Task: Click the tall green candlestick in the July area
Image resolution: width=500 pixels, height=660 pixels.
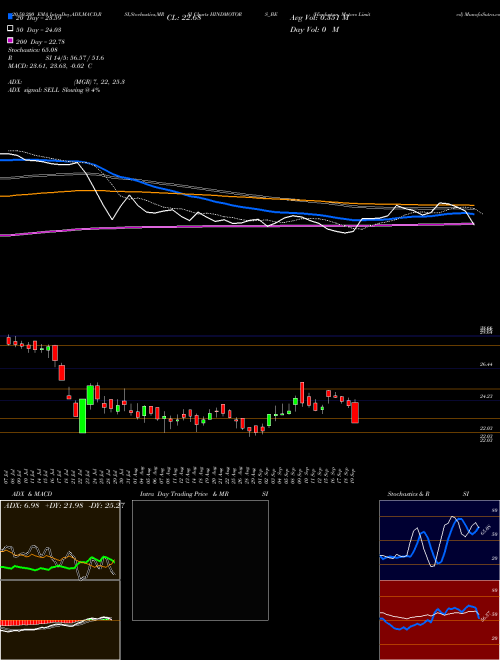Action: [x=82, y=415]
